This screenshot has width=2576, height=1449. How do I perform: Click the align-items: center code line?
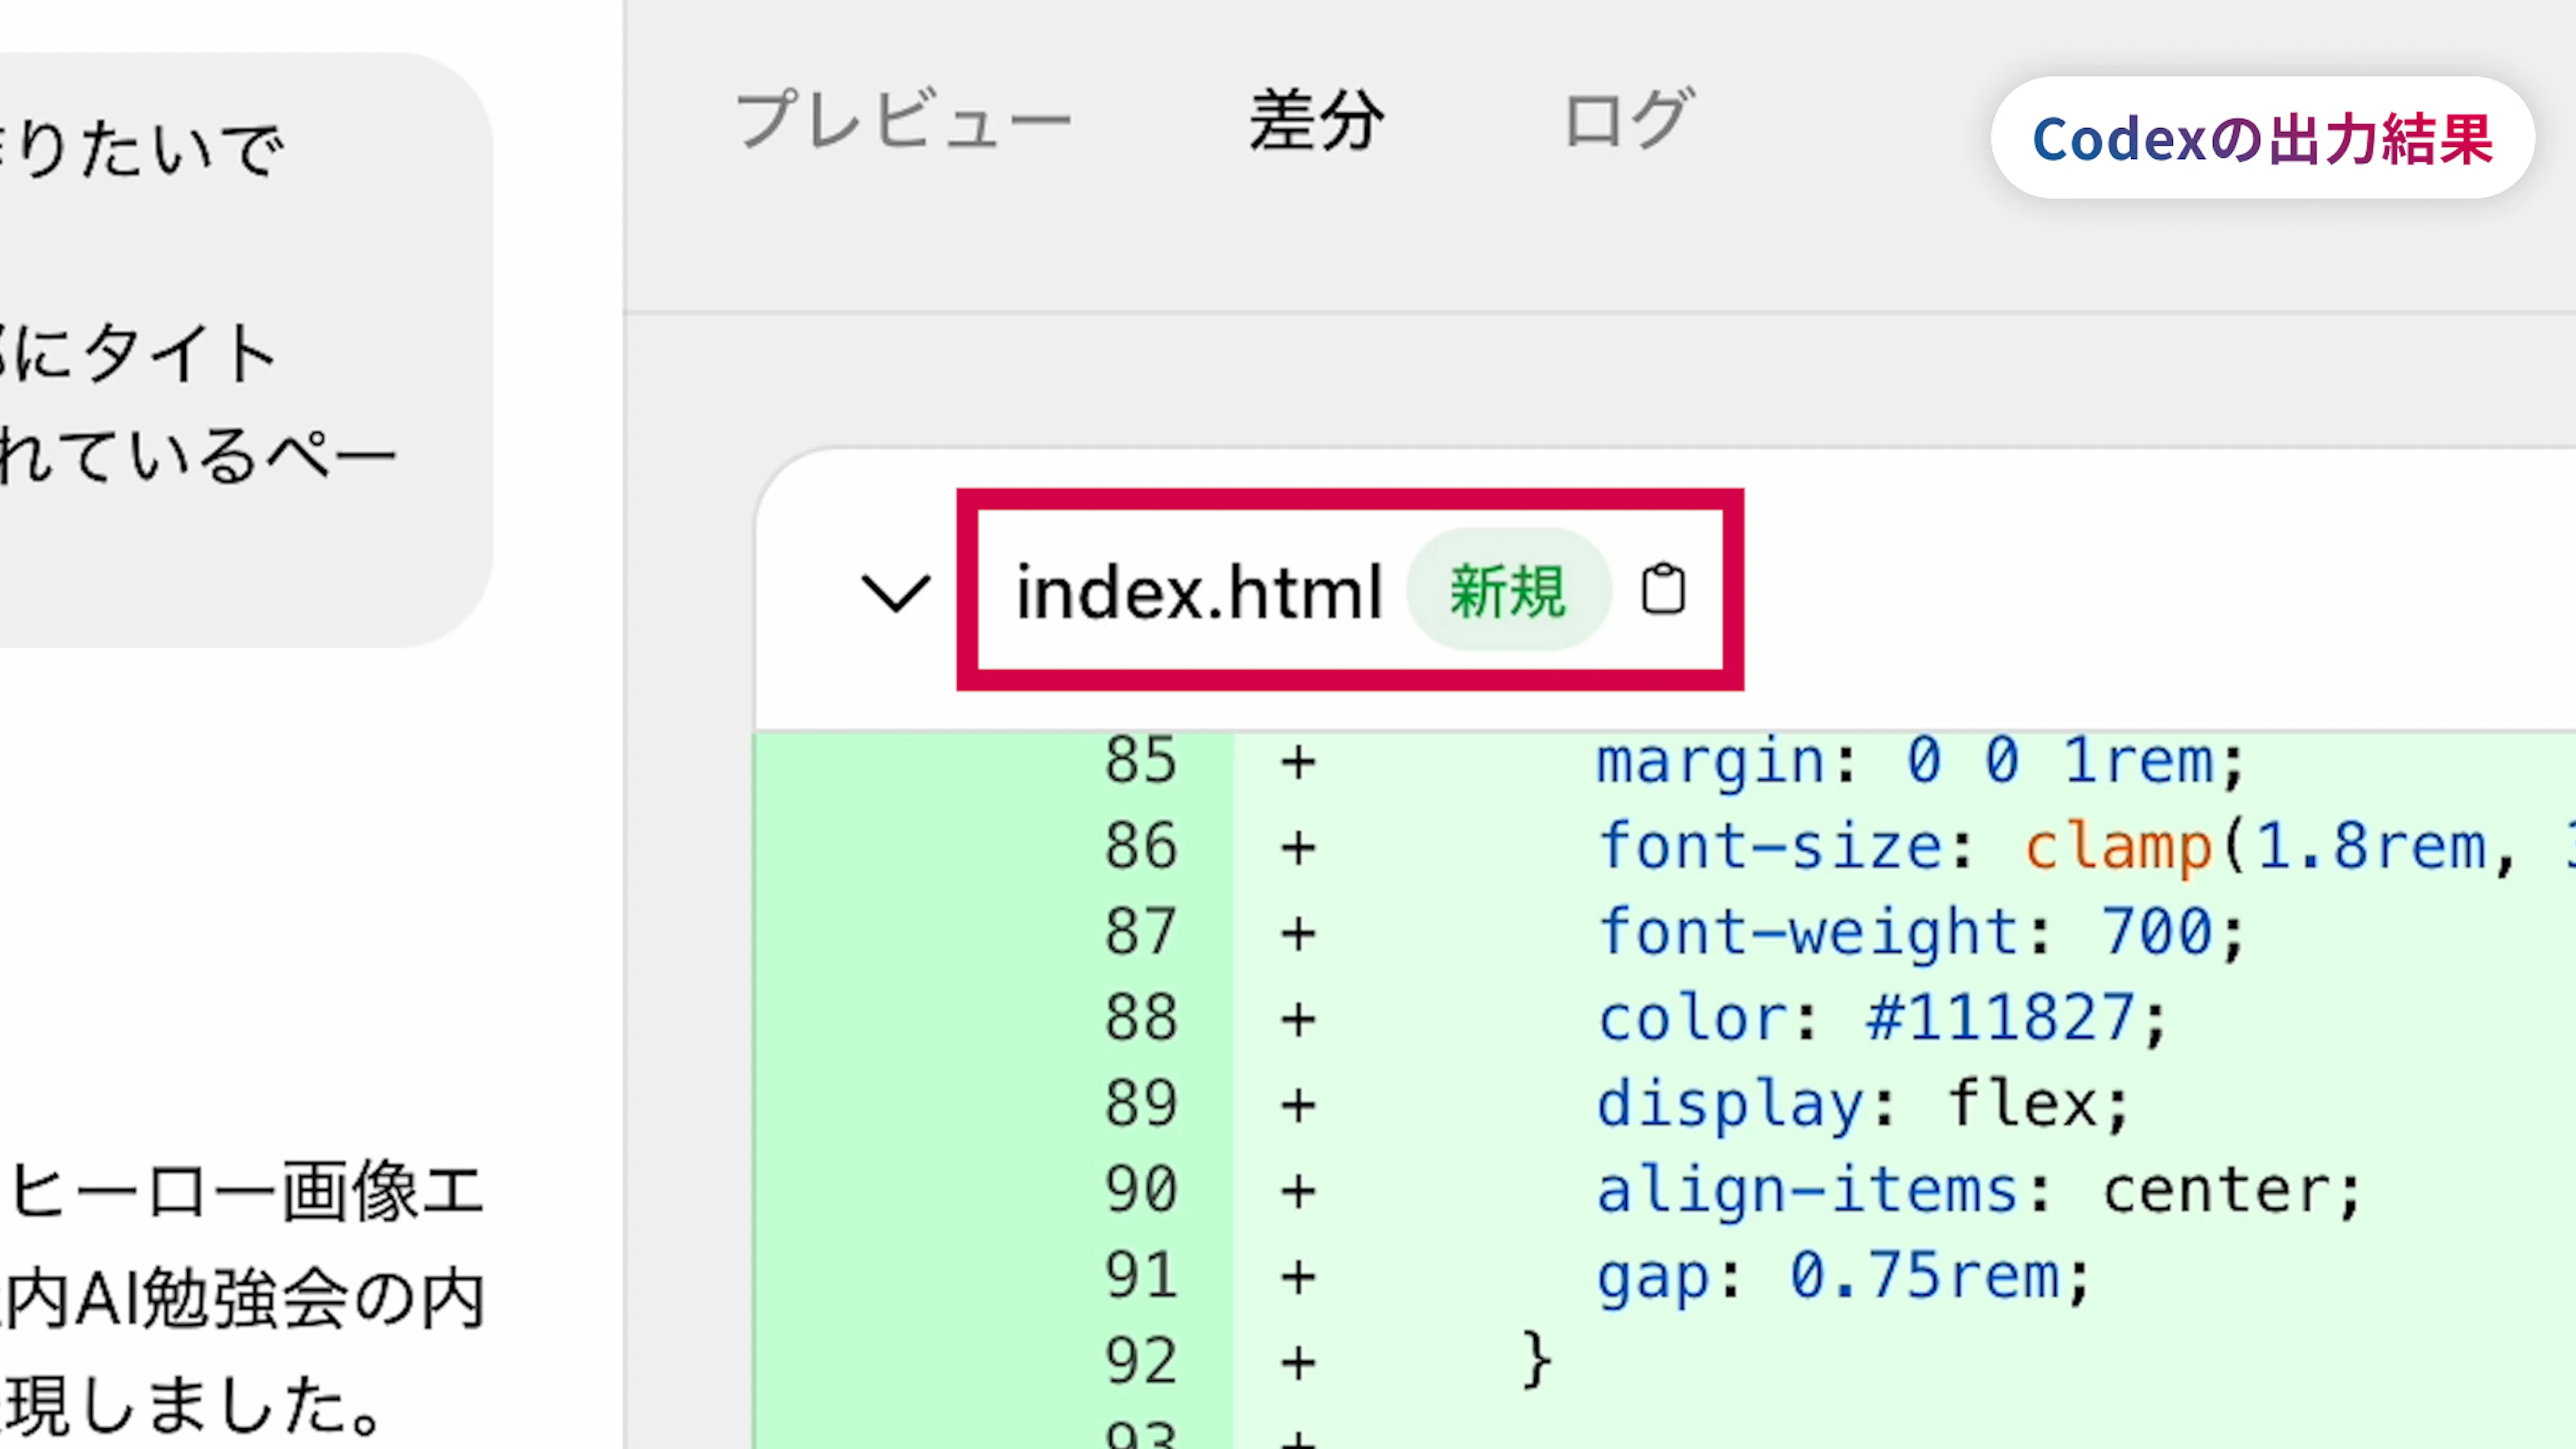click(1978, 1190)
